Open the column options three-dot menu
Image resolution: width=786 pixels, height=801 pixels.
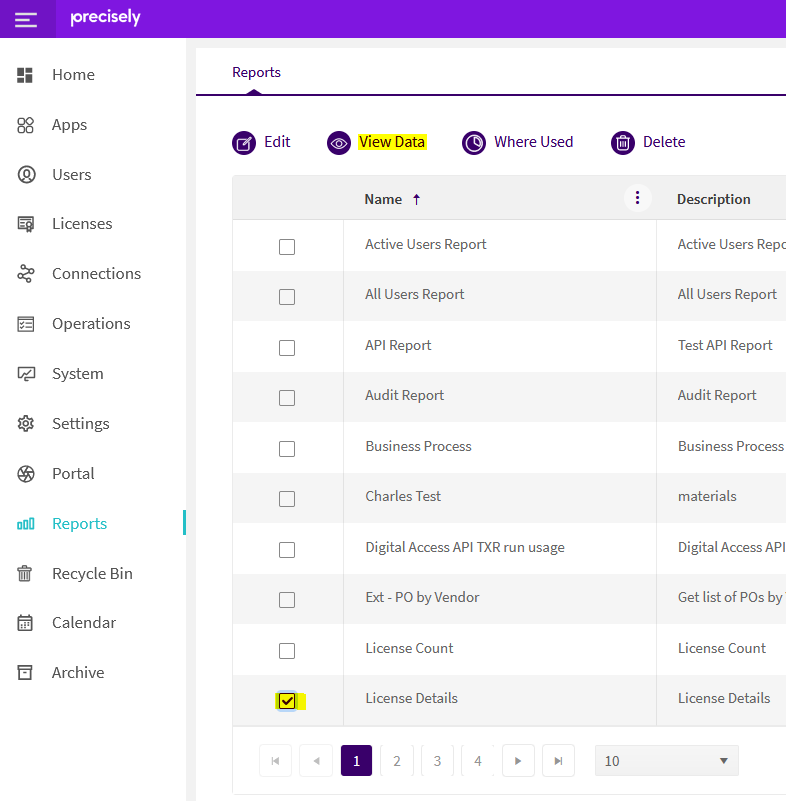tap(638, 198)
